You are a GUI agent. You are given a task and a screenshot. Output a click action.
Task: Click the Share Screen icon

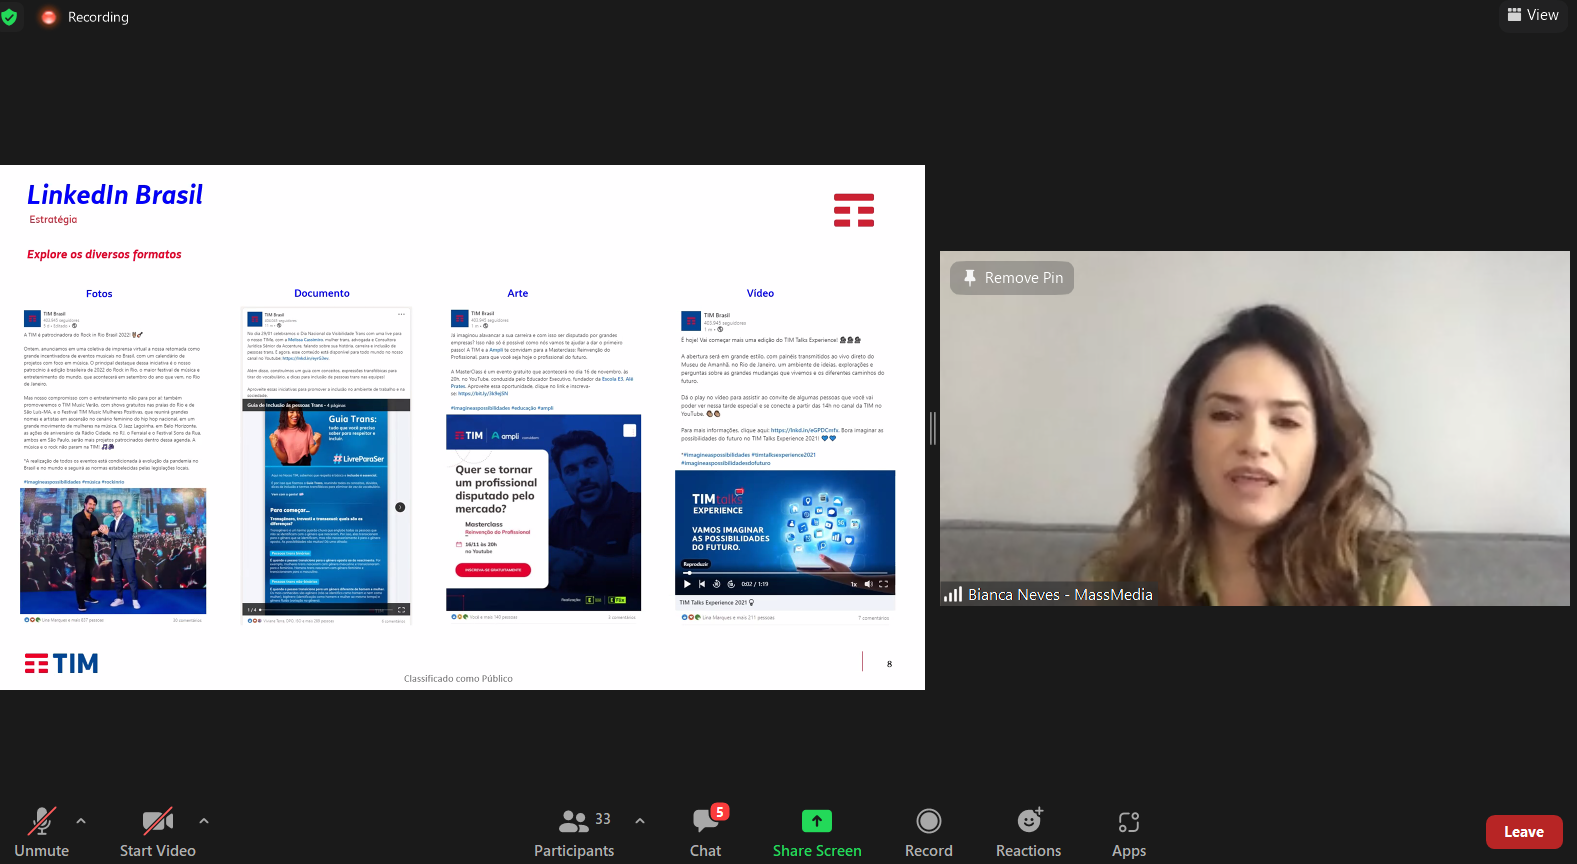pos(816,821)
